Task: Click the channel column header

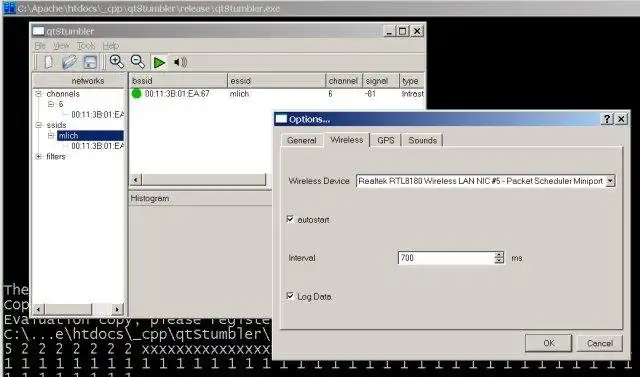Action: point(344,81)
